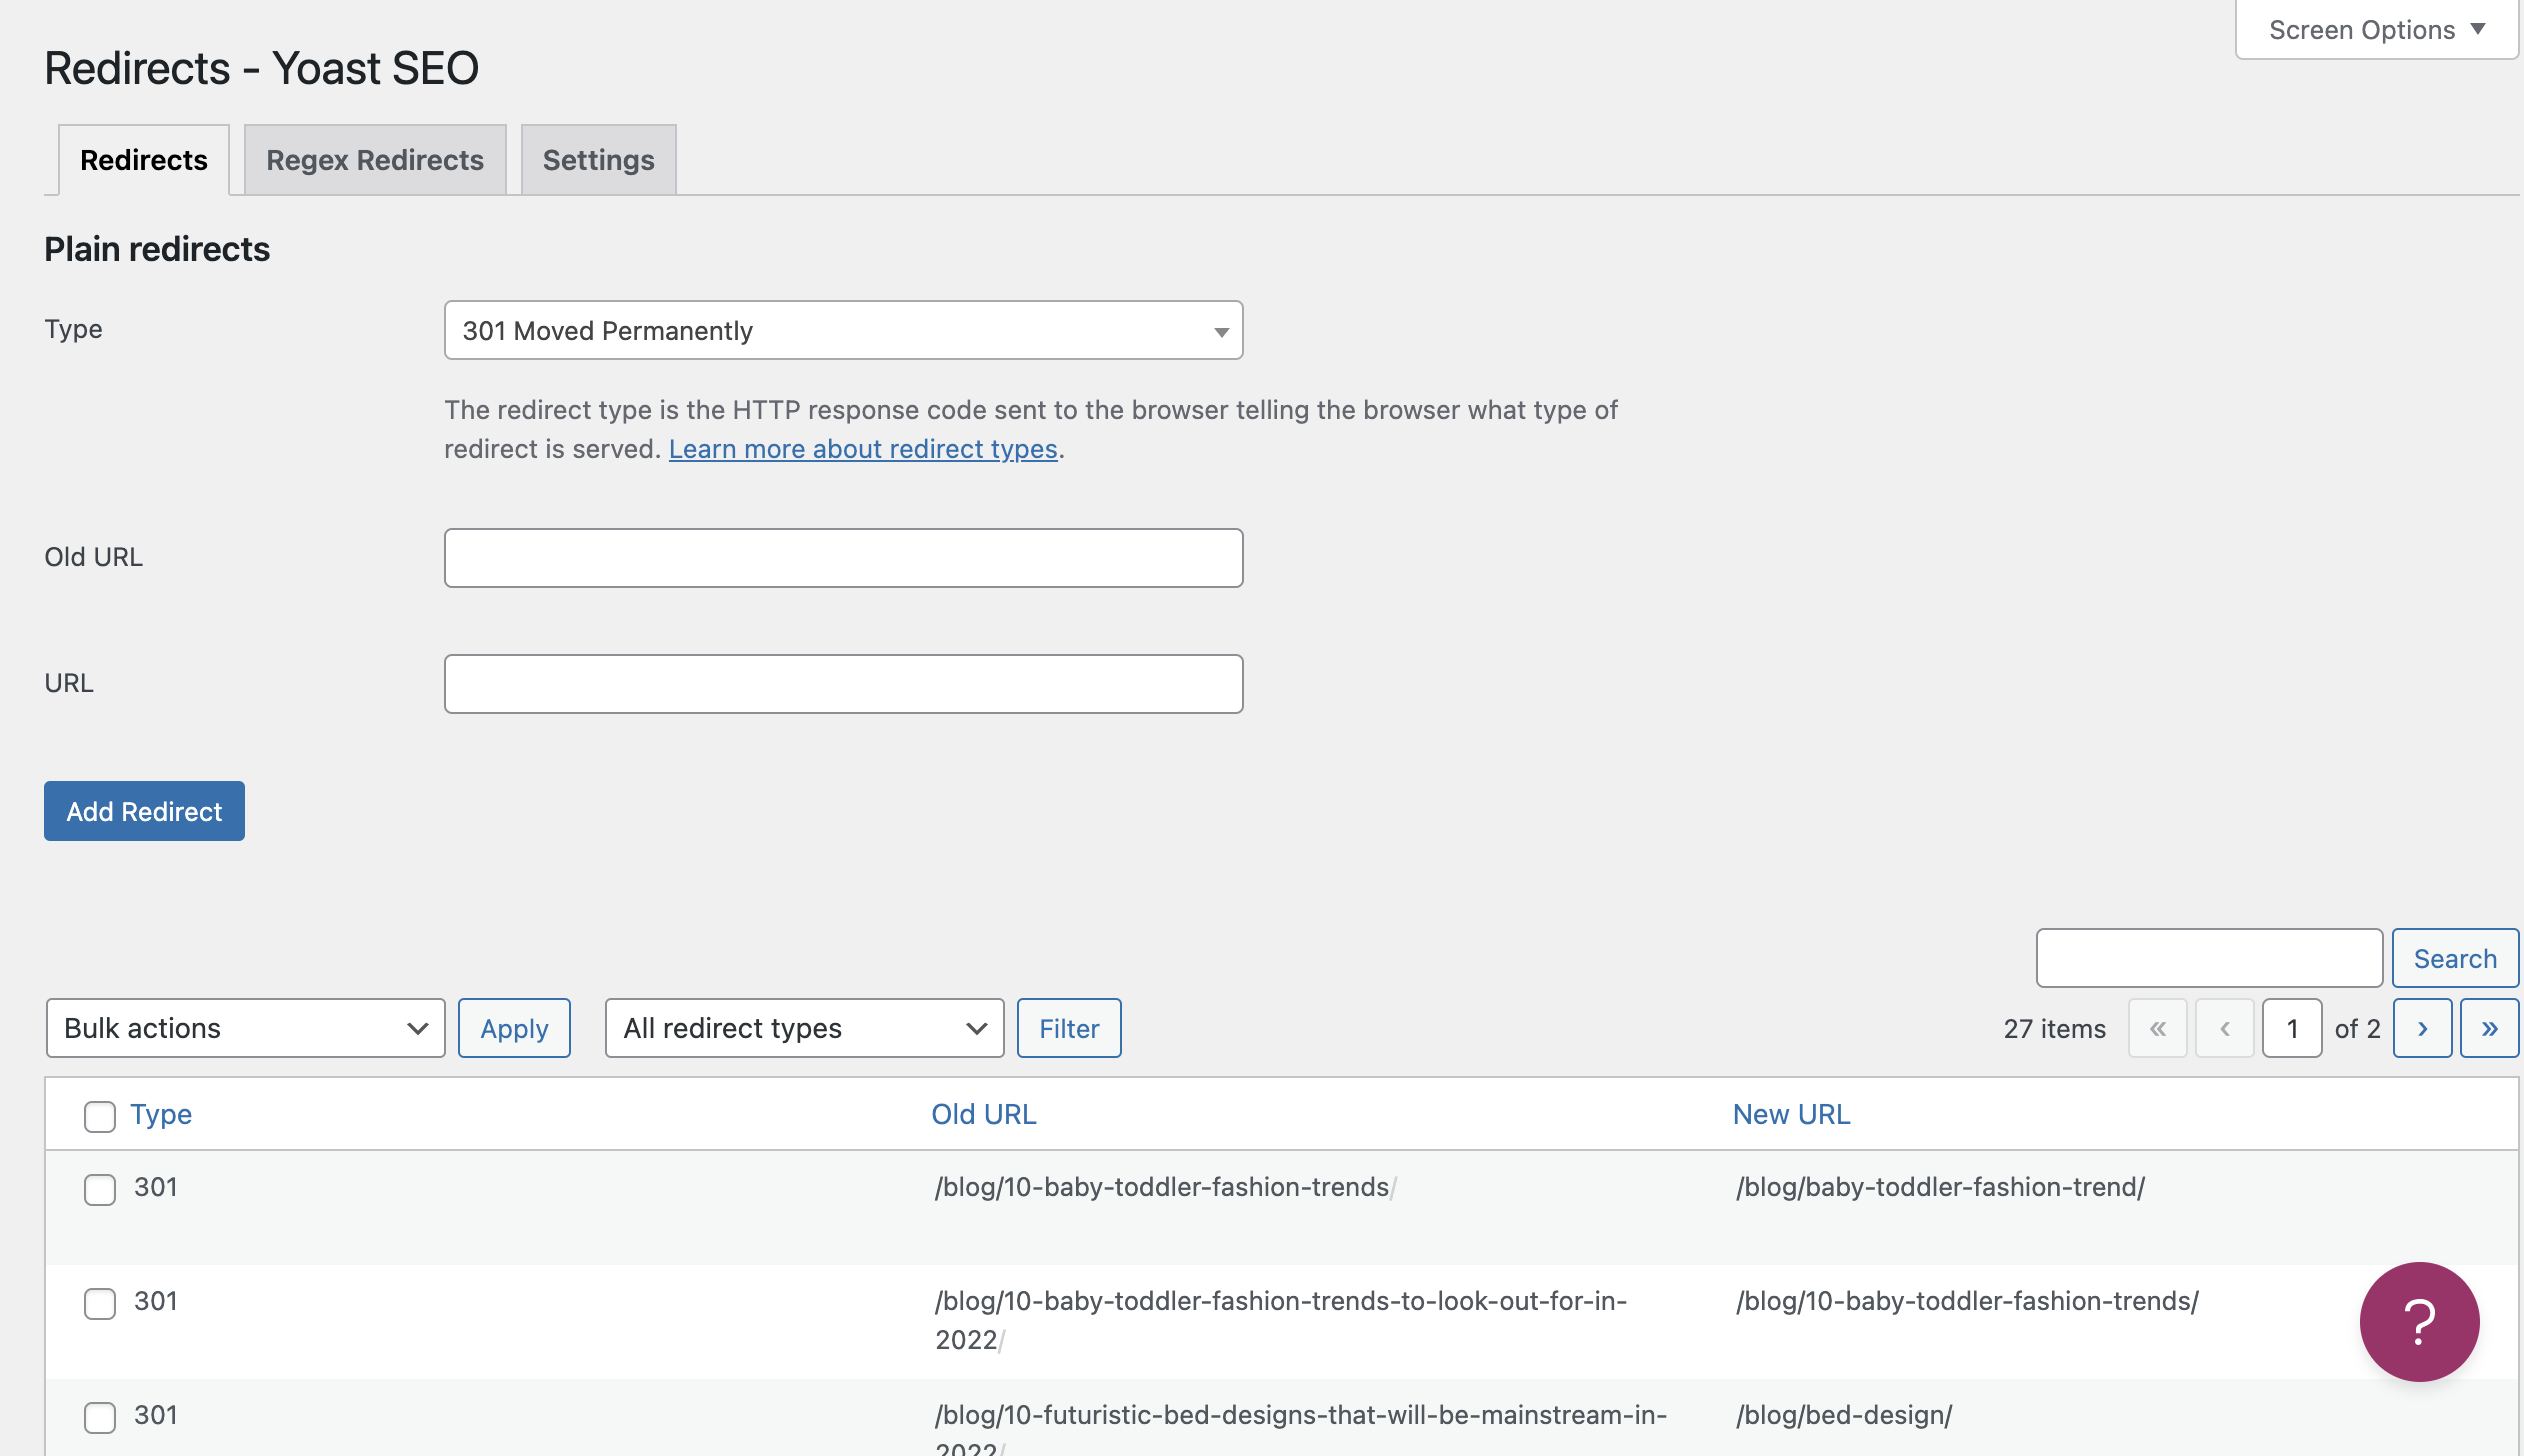The height and width of the screenshot is (1456, 2524).
Task: Jump to the last page arrow
Action: [x=2489, y=1028]
